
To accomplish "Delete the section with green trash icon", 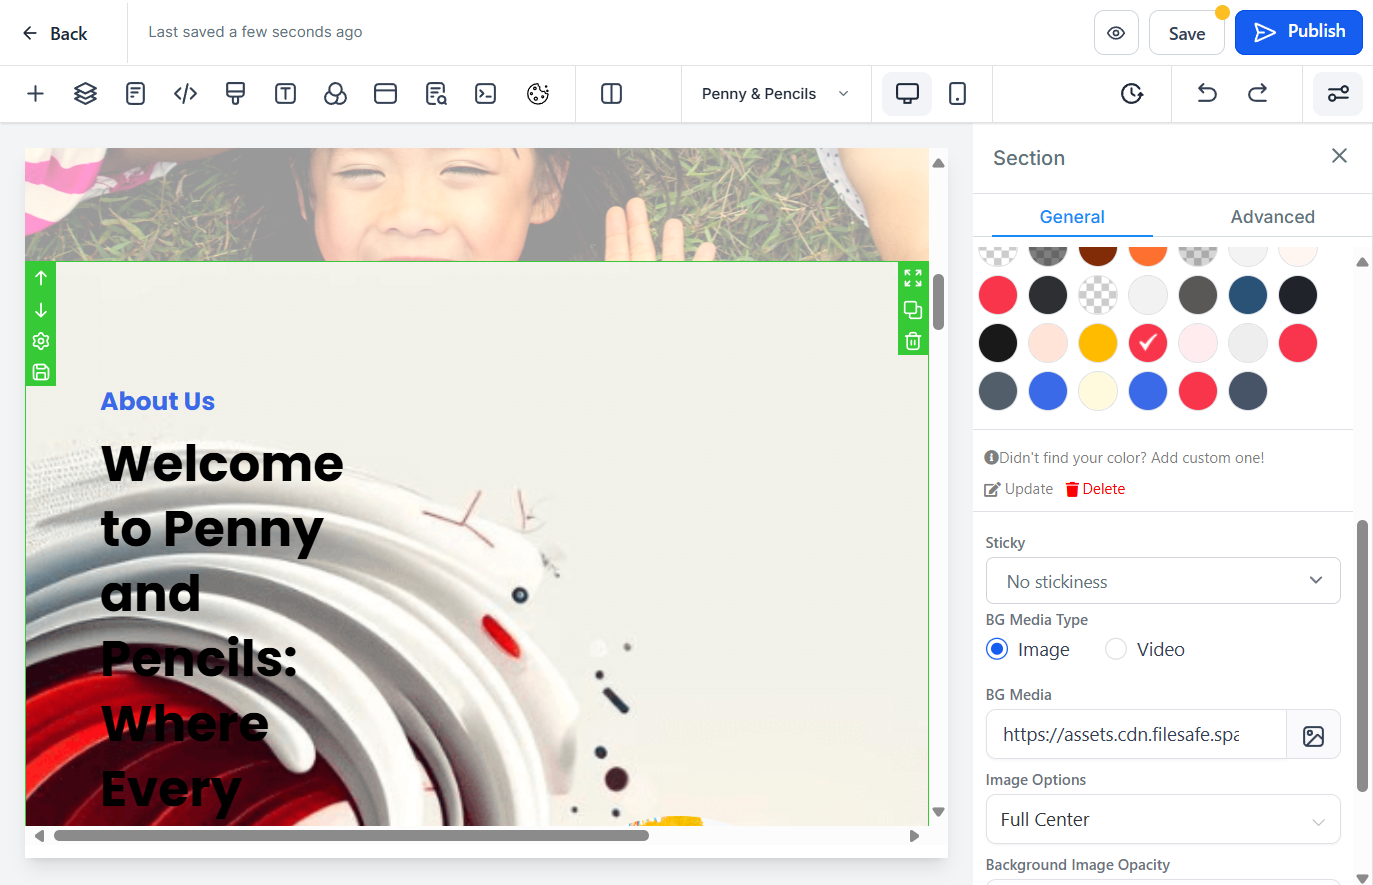I will (x=913, y=341).
